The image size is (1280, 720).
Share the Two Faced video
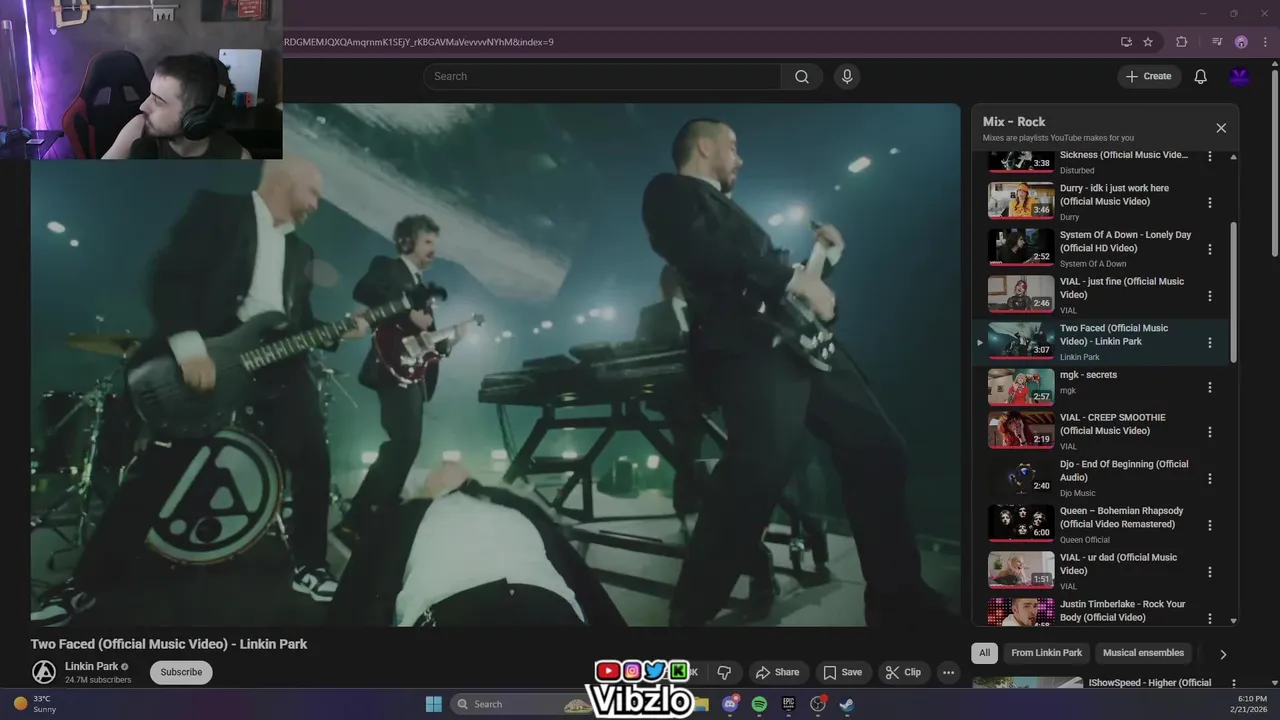coord(777,672)
